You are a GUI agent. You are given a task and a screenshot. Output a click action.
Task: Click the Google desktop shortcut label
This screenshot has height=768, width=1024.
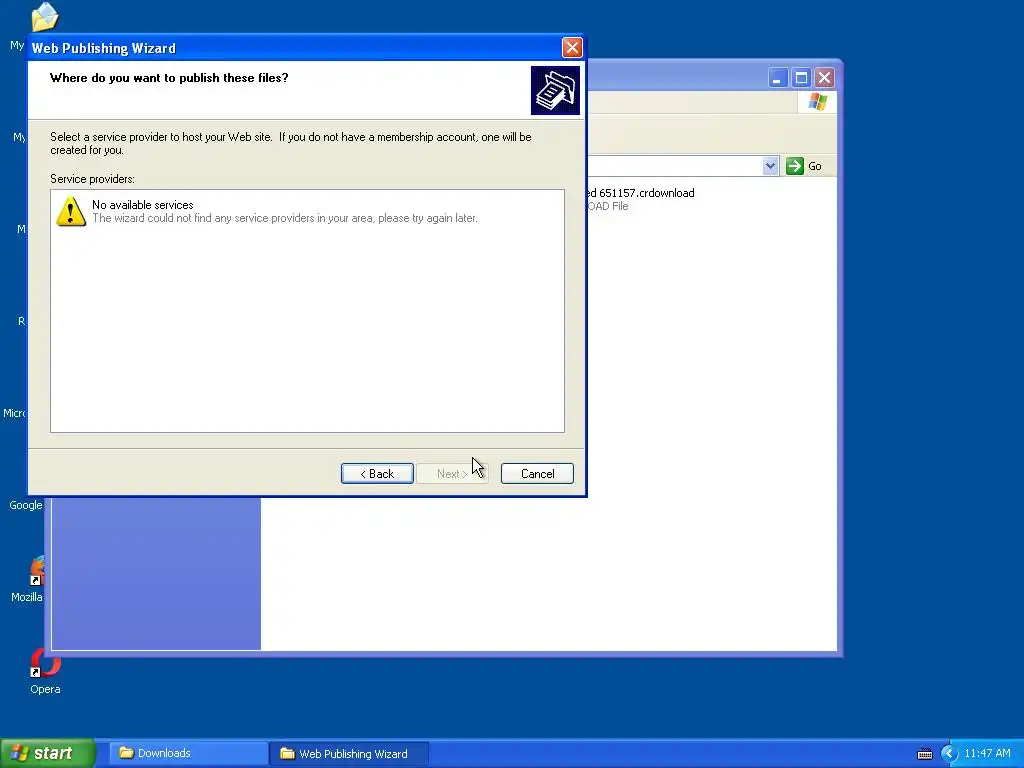(x=25, y=505)
